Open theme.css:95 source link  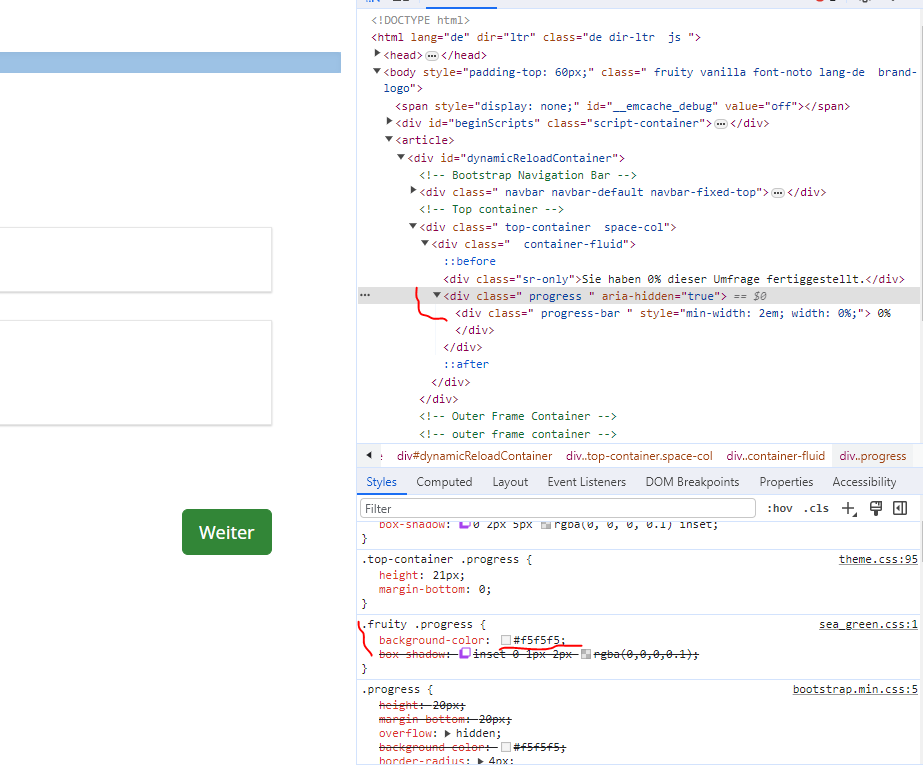point(878,559)
